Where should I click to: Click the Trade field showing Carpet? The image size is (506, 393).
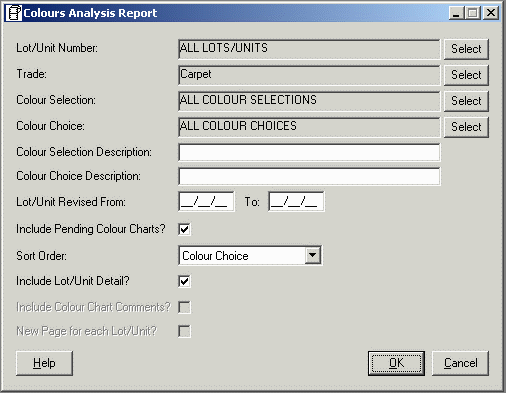pos(309,75)
